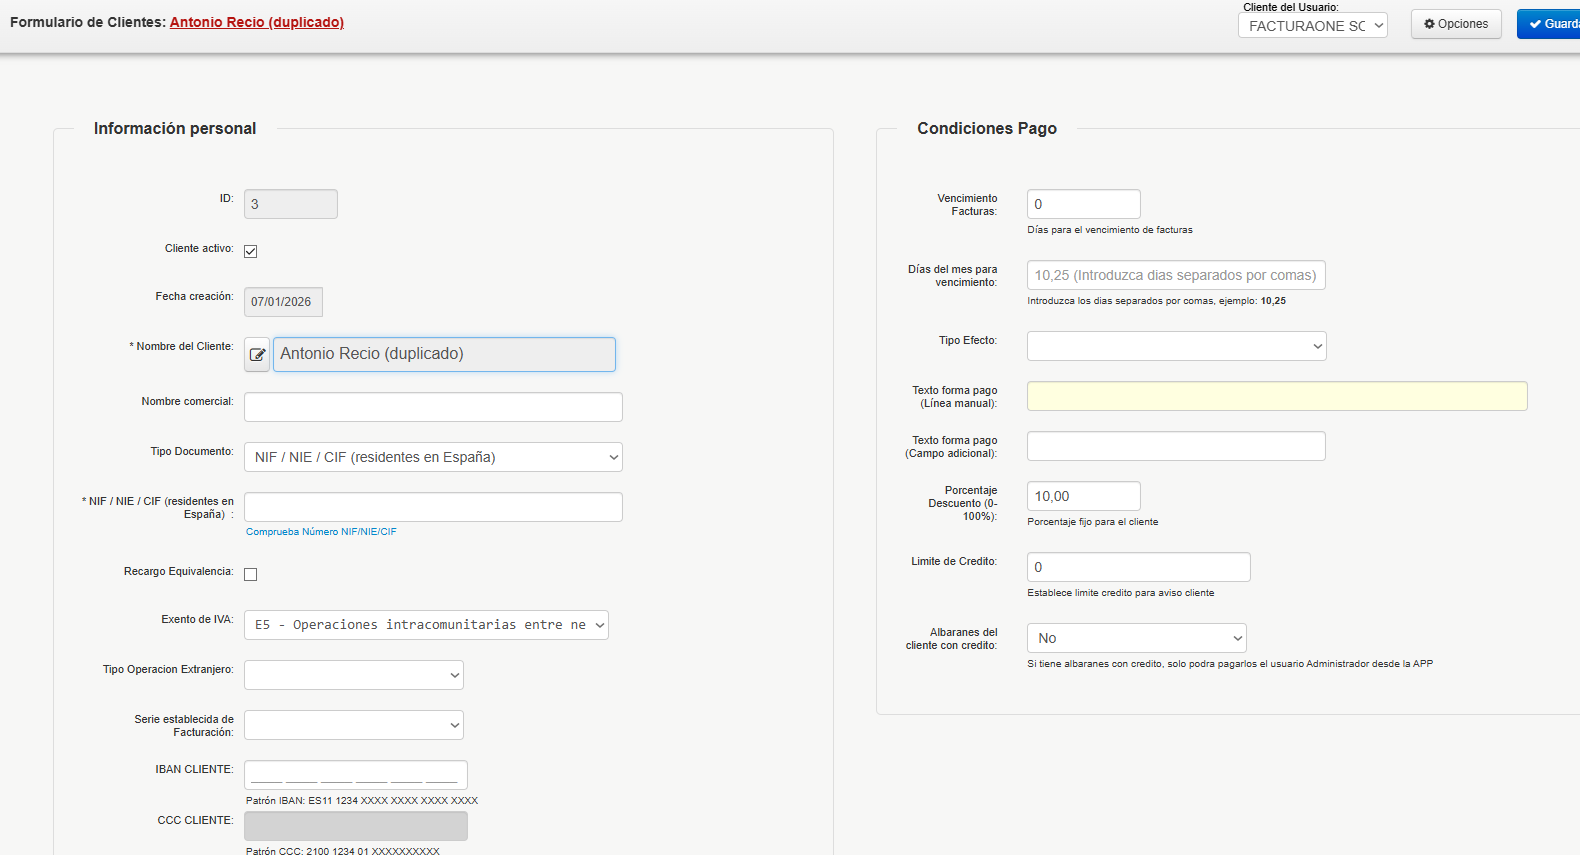Viewport: 1580px width, 855px height.
Task: Click the Días del mes para vencimiento field
Action: (x=1176, y=275)
